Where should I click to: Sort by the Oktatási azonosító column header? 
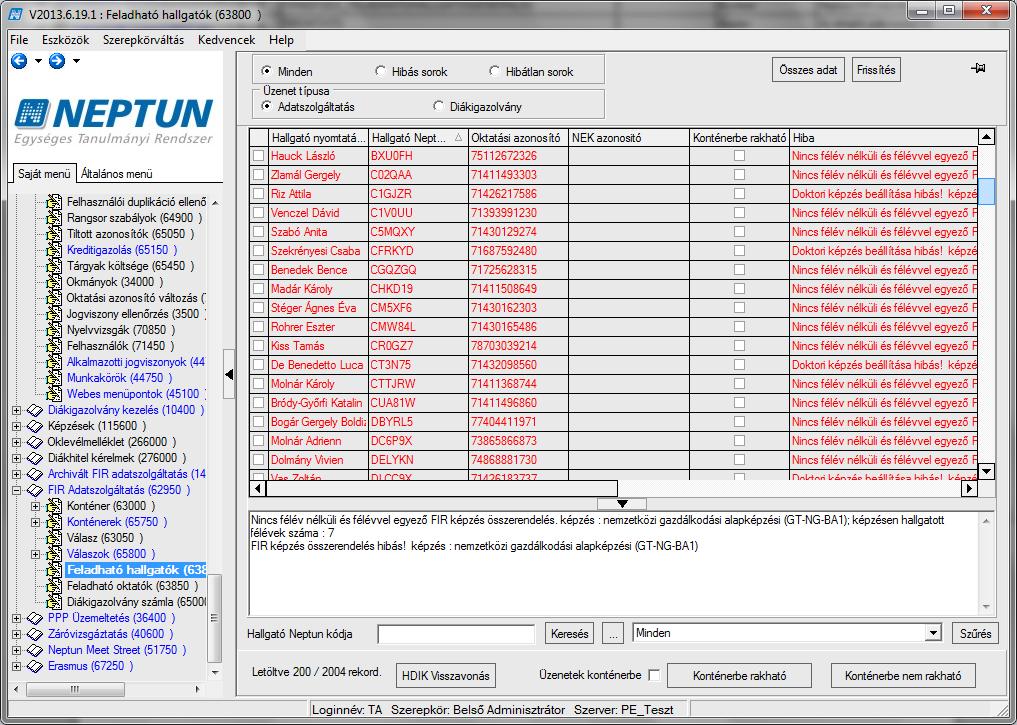coord(518,137)
